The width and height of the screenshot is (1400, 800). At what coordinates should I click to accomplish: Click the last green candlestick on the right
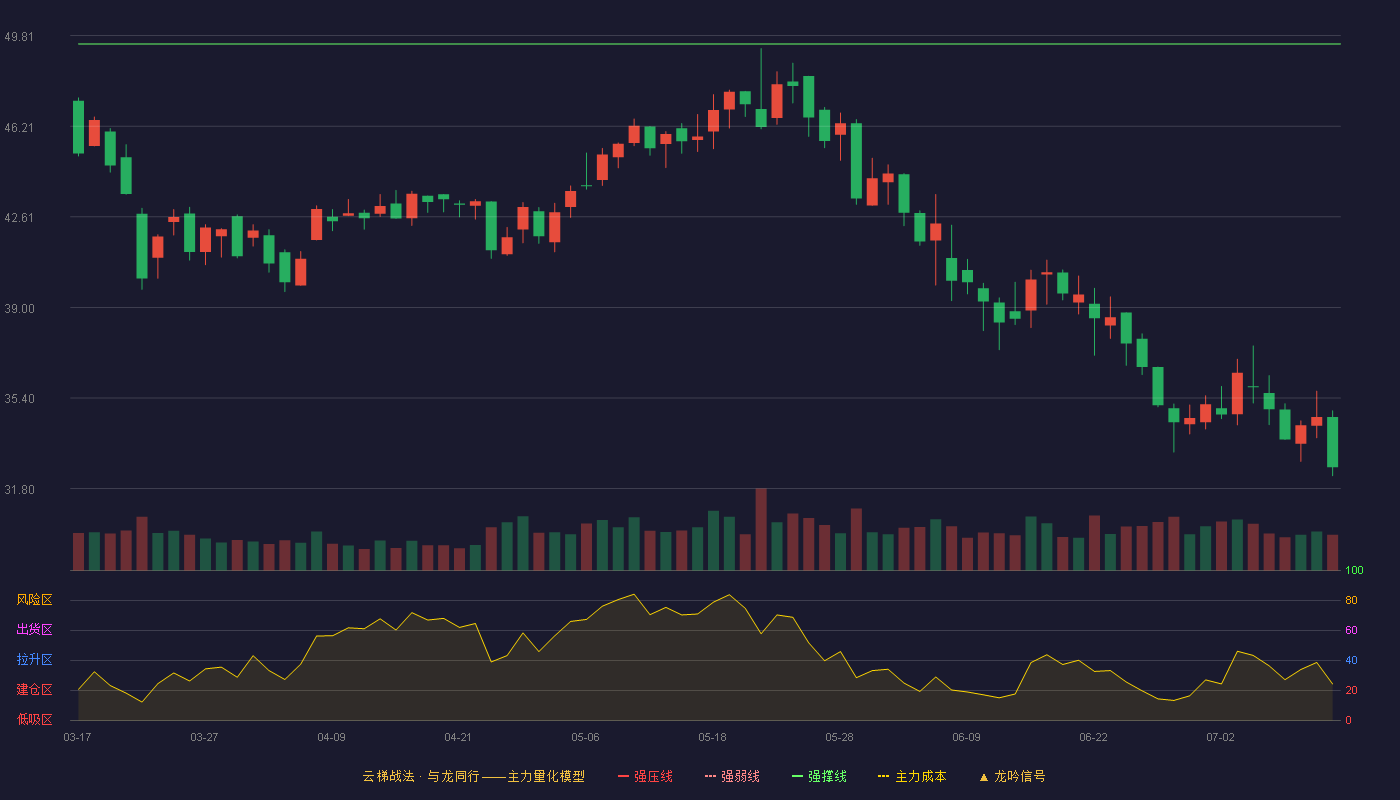1332,442
